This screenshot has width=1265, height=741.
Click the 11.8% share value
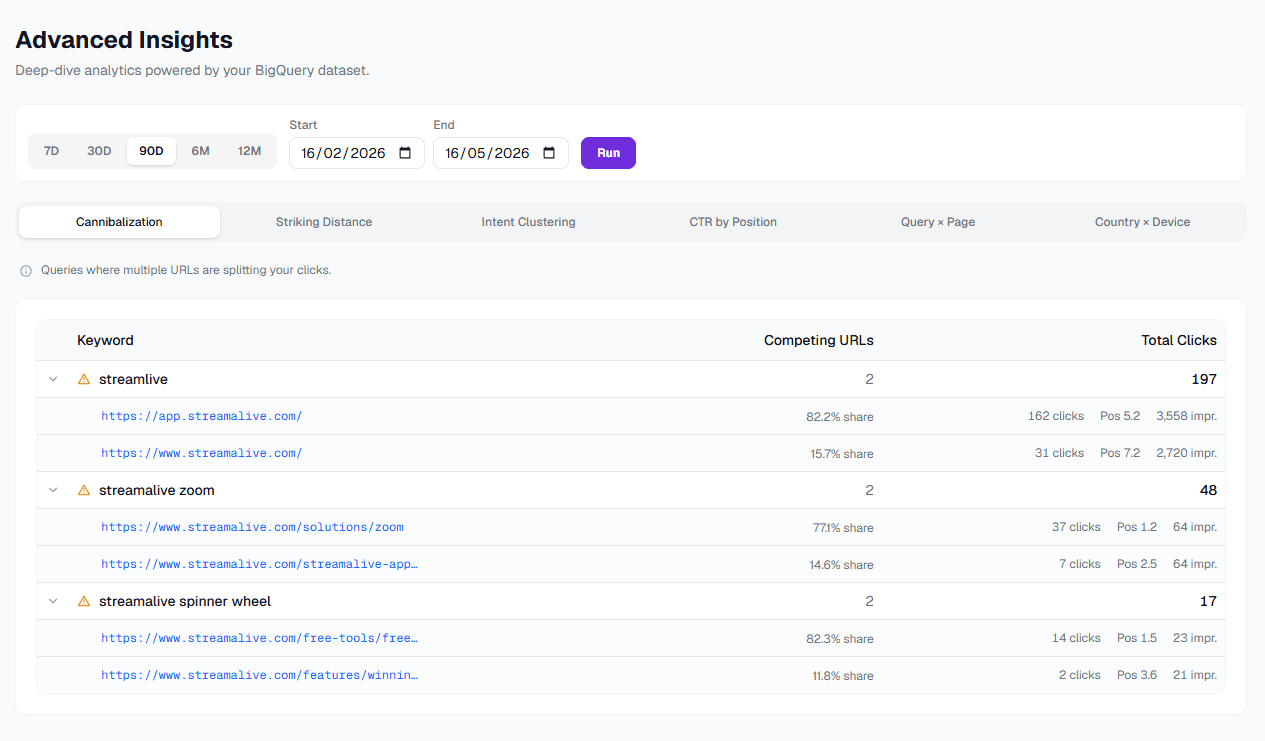(843, 676)
